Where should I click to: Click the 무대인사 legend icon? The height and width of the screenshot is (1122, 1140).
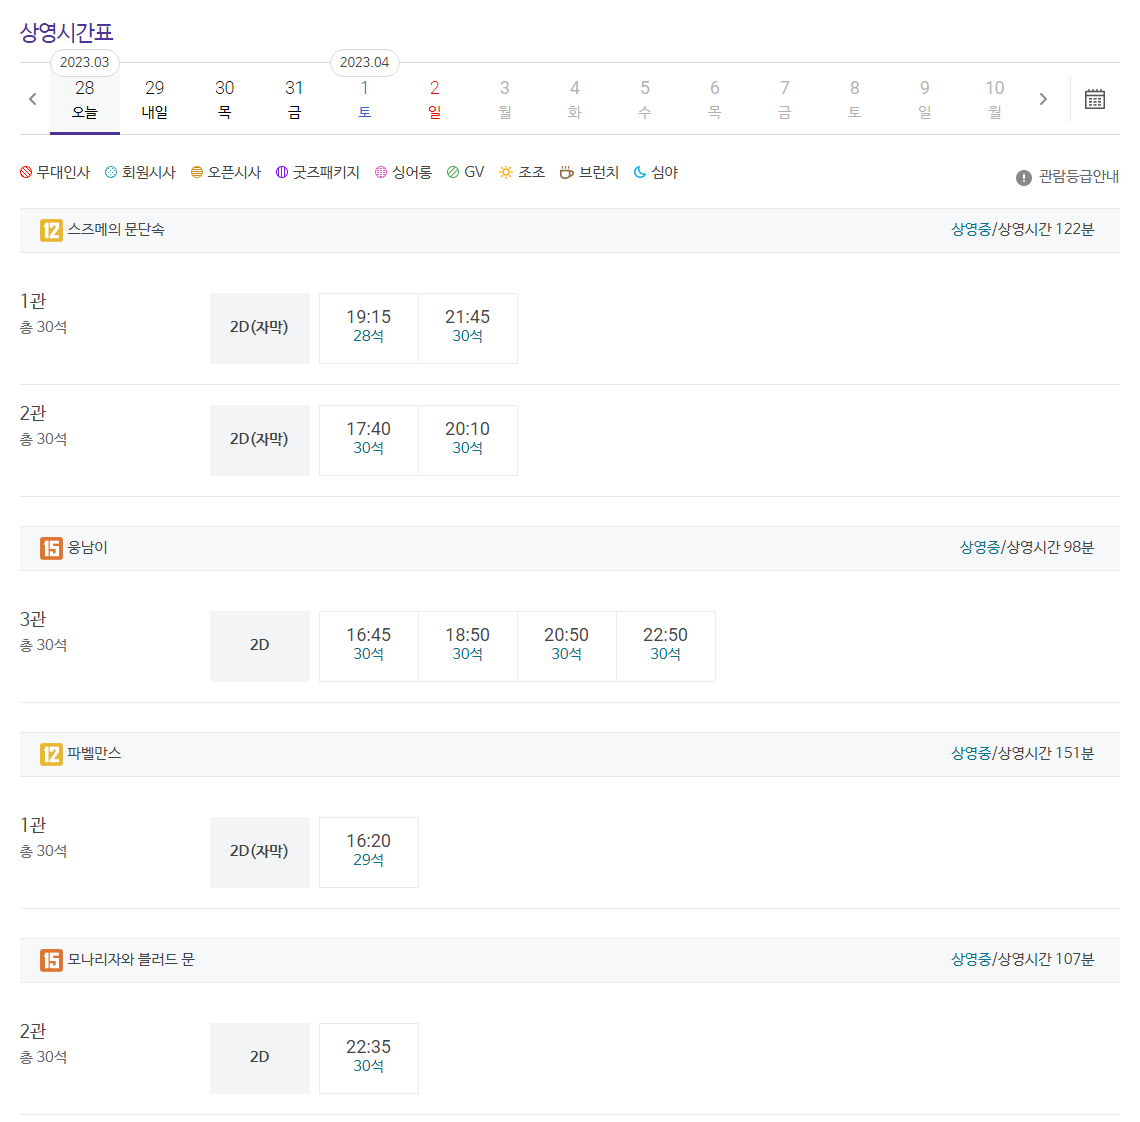[x=26, y=172]
